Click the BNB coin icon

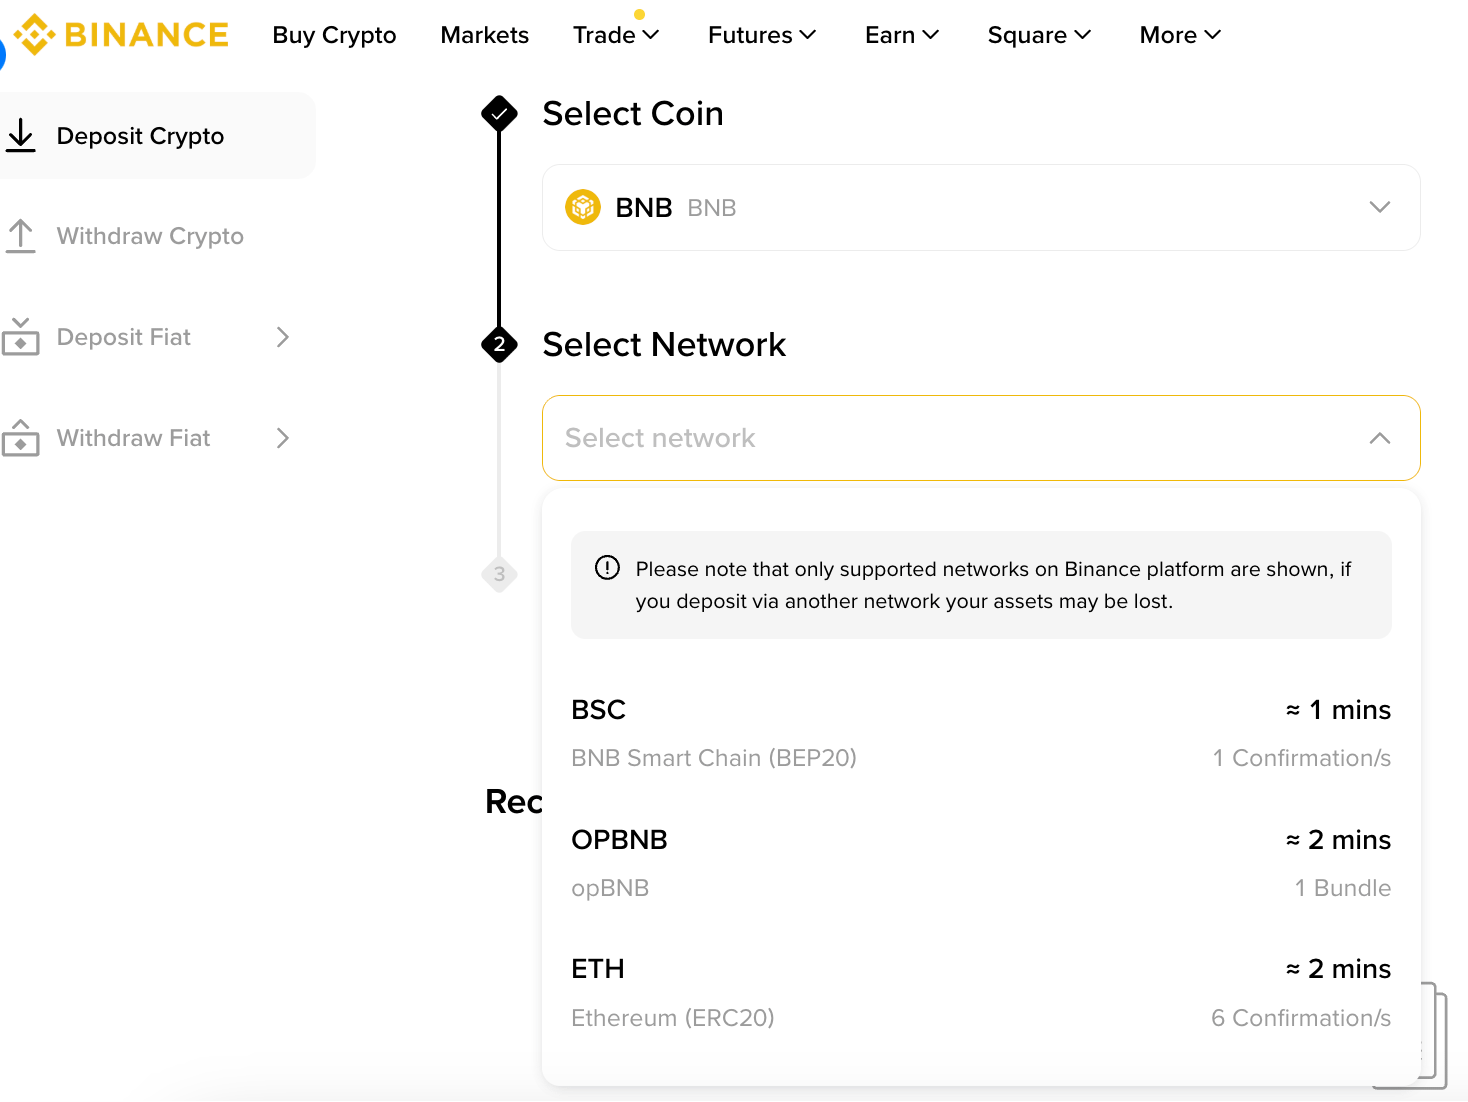click(583, 207)
